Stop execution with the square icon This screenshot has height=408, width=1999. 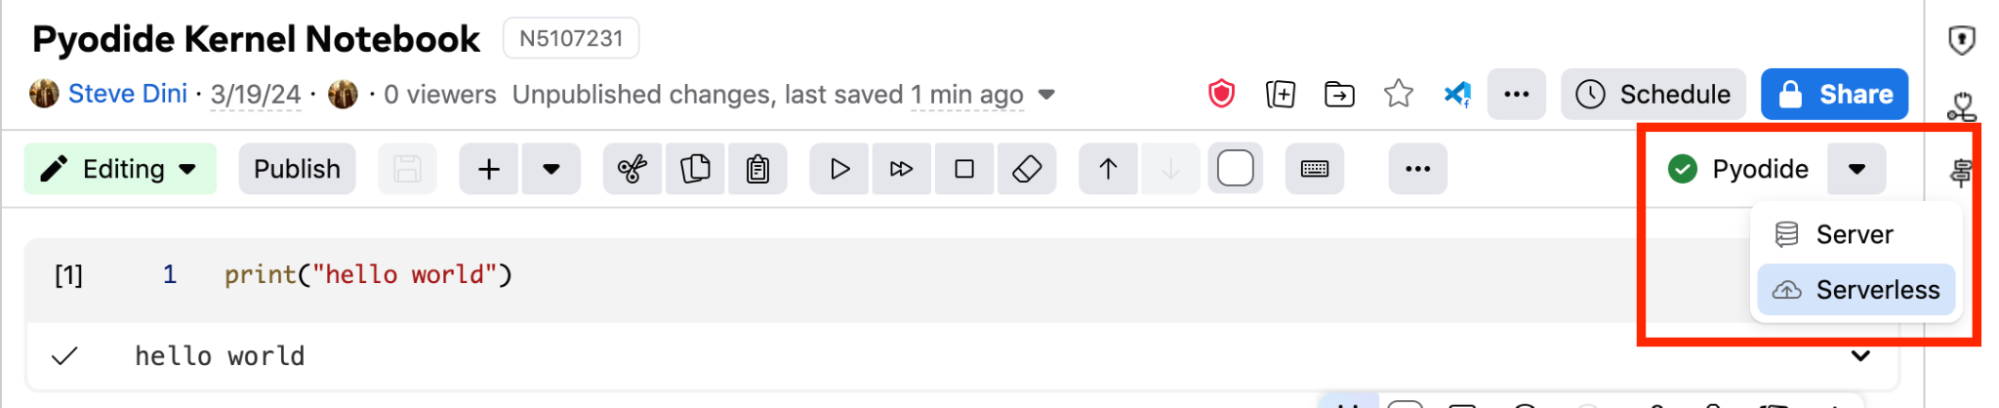pos(964,169)
